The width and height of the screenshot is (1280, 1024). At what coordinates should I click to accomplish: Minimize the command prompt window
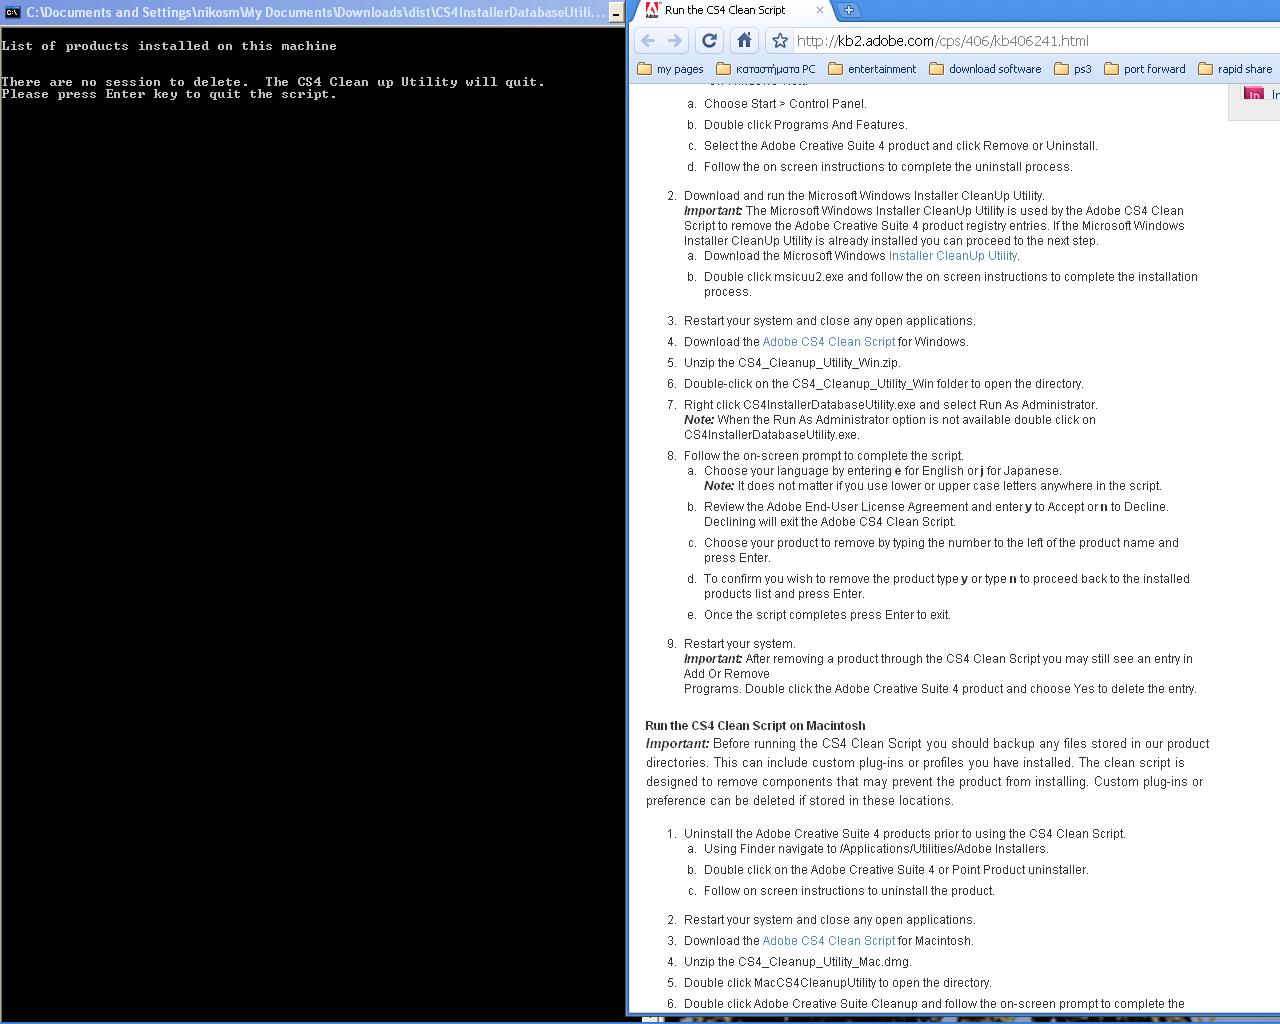tap(617, 13)
